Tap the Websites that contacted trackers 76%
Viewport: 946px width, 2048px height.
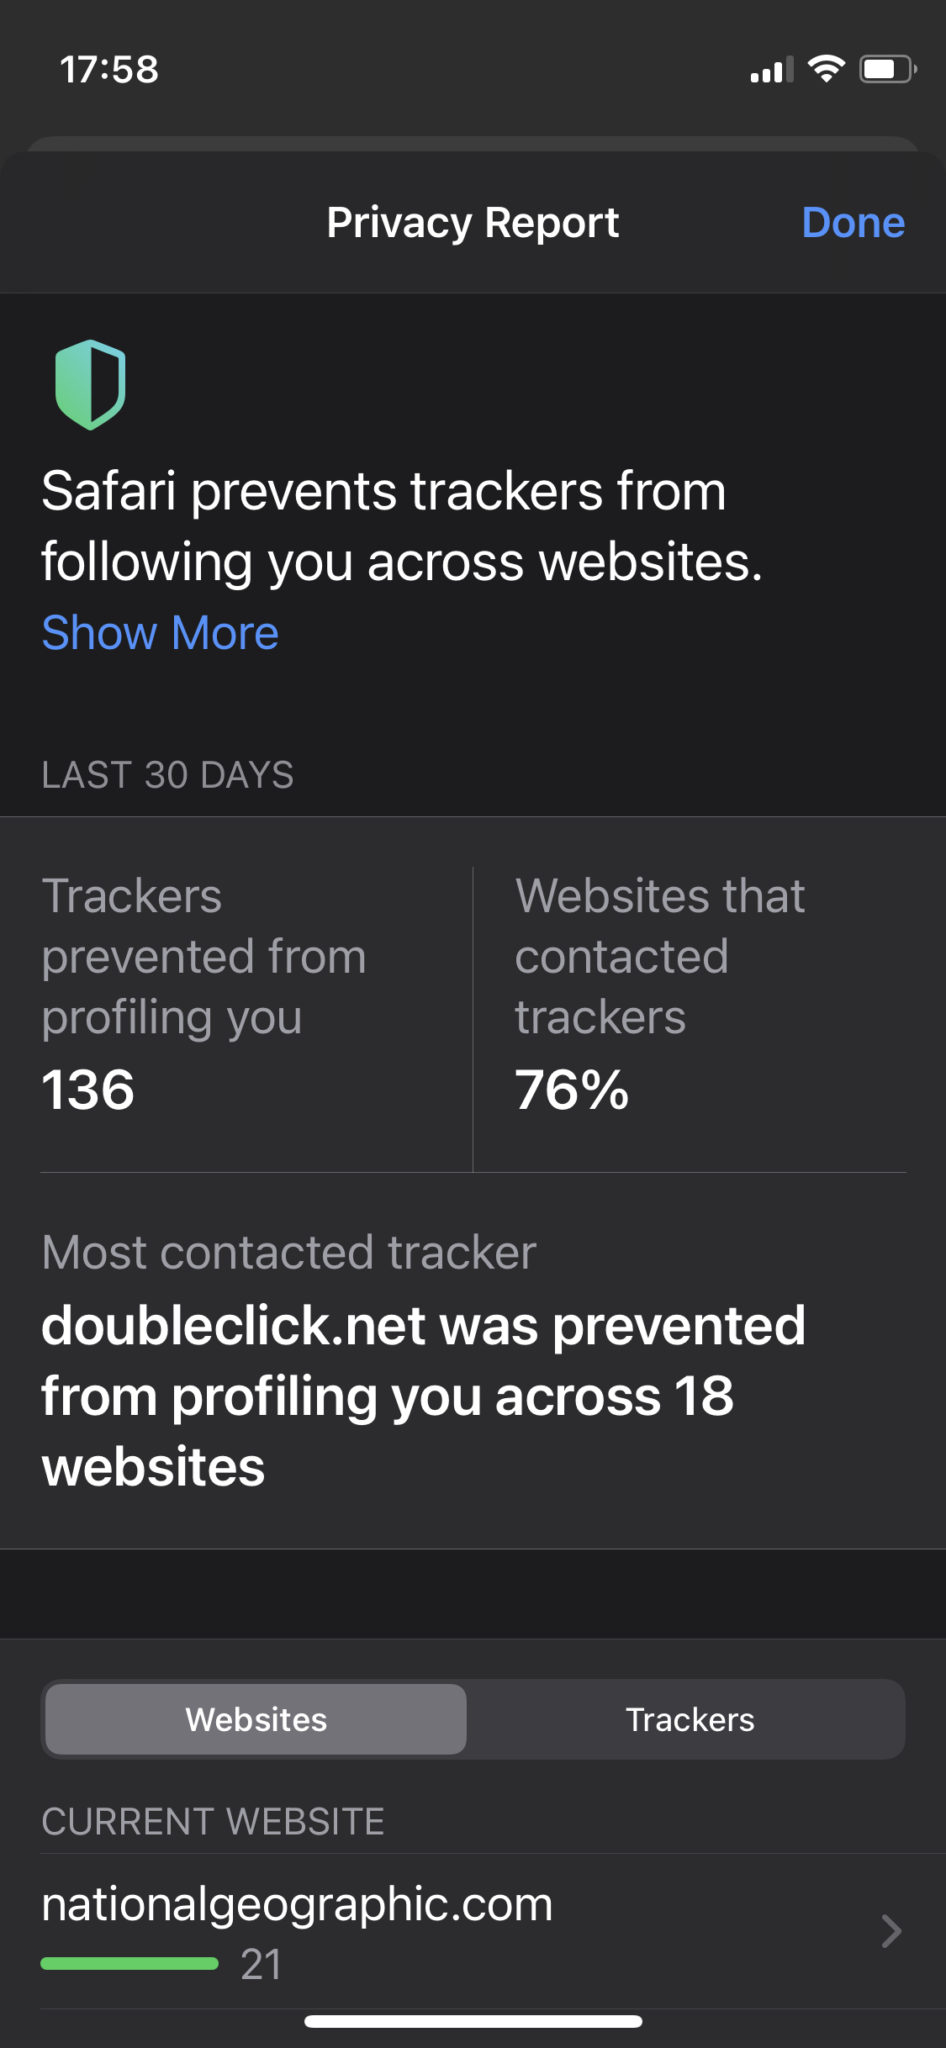tap(572, 1089)
